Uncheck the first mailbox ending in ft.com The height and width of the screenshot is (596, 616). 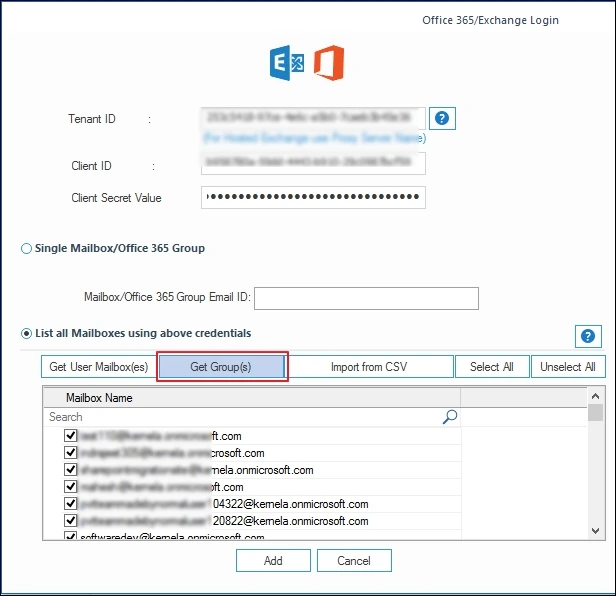pos(70,436)
